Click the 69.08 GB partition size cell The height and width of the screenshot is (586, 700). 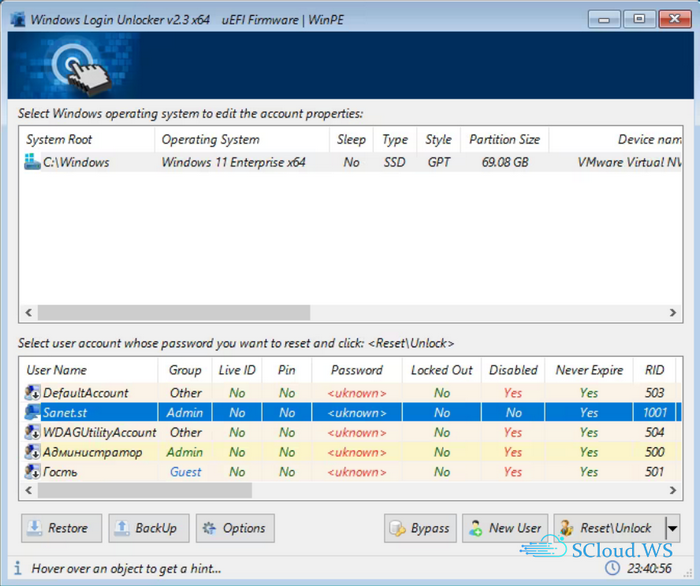(505, 162)
